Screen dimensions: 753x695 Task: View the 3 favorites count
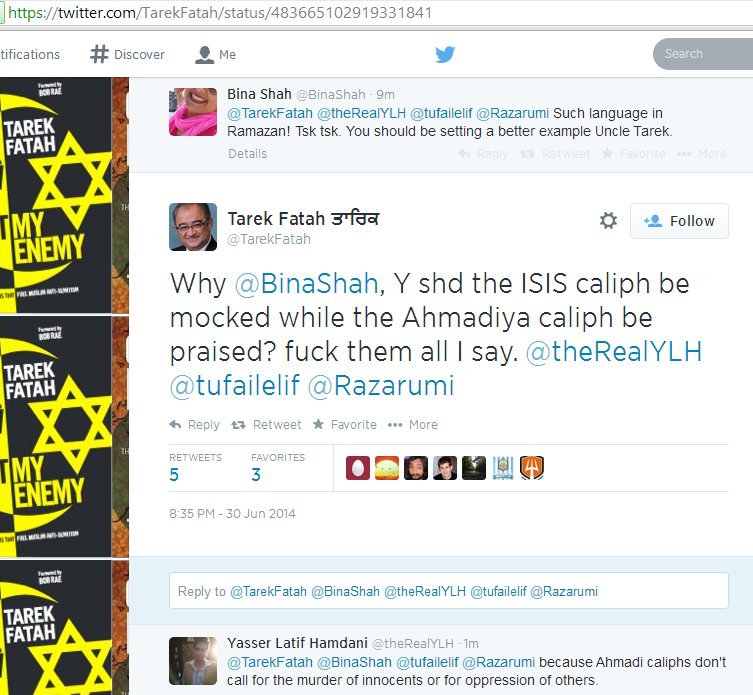coord(256,475)
